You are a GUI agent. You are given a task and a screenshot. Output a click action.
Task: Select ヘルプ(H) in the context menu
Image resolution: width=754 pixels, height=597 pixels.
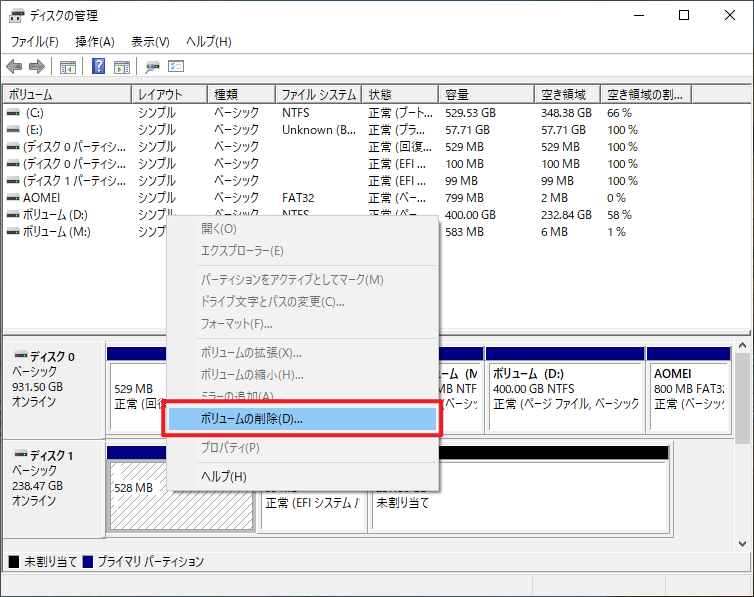tap(223, 477)
